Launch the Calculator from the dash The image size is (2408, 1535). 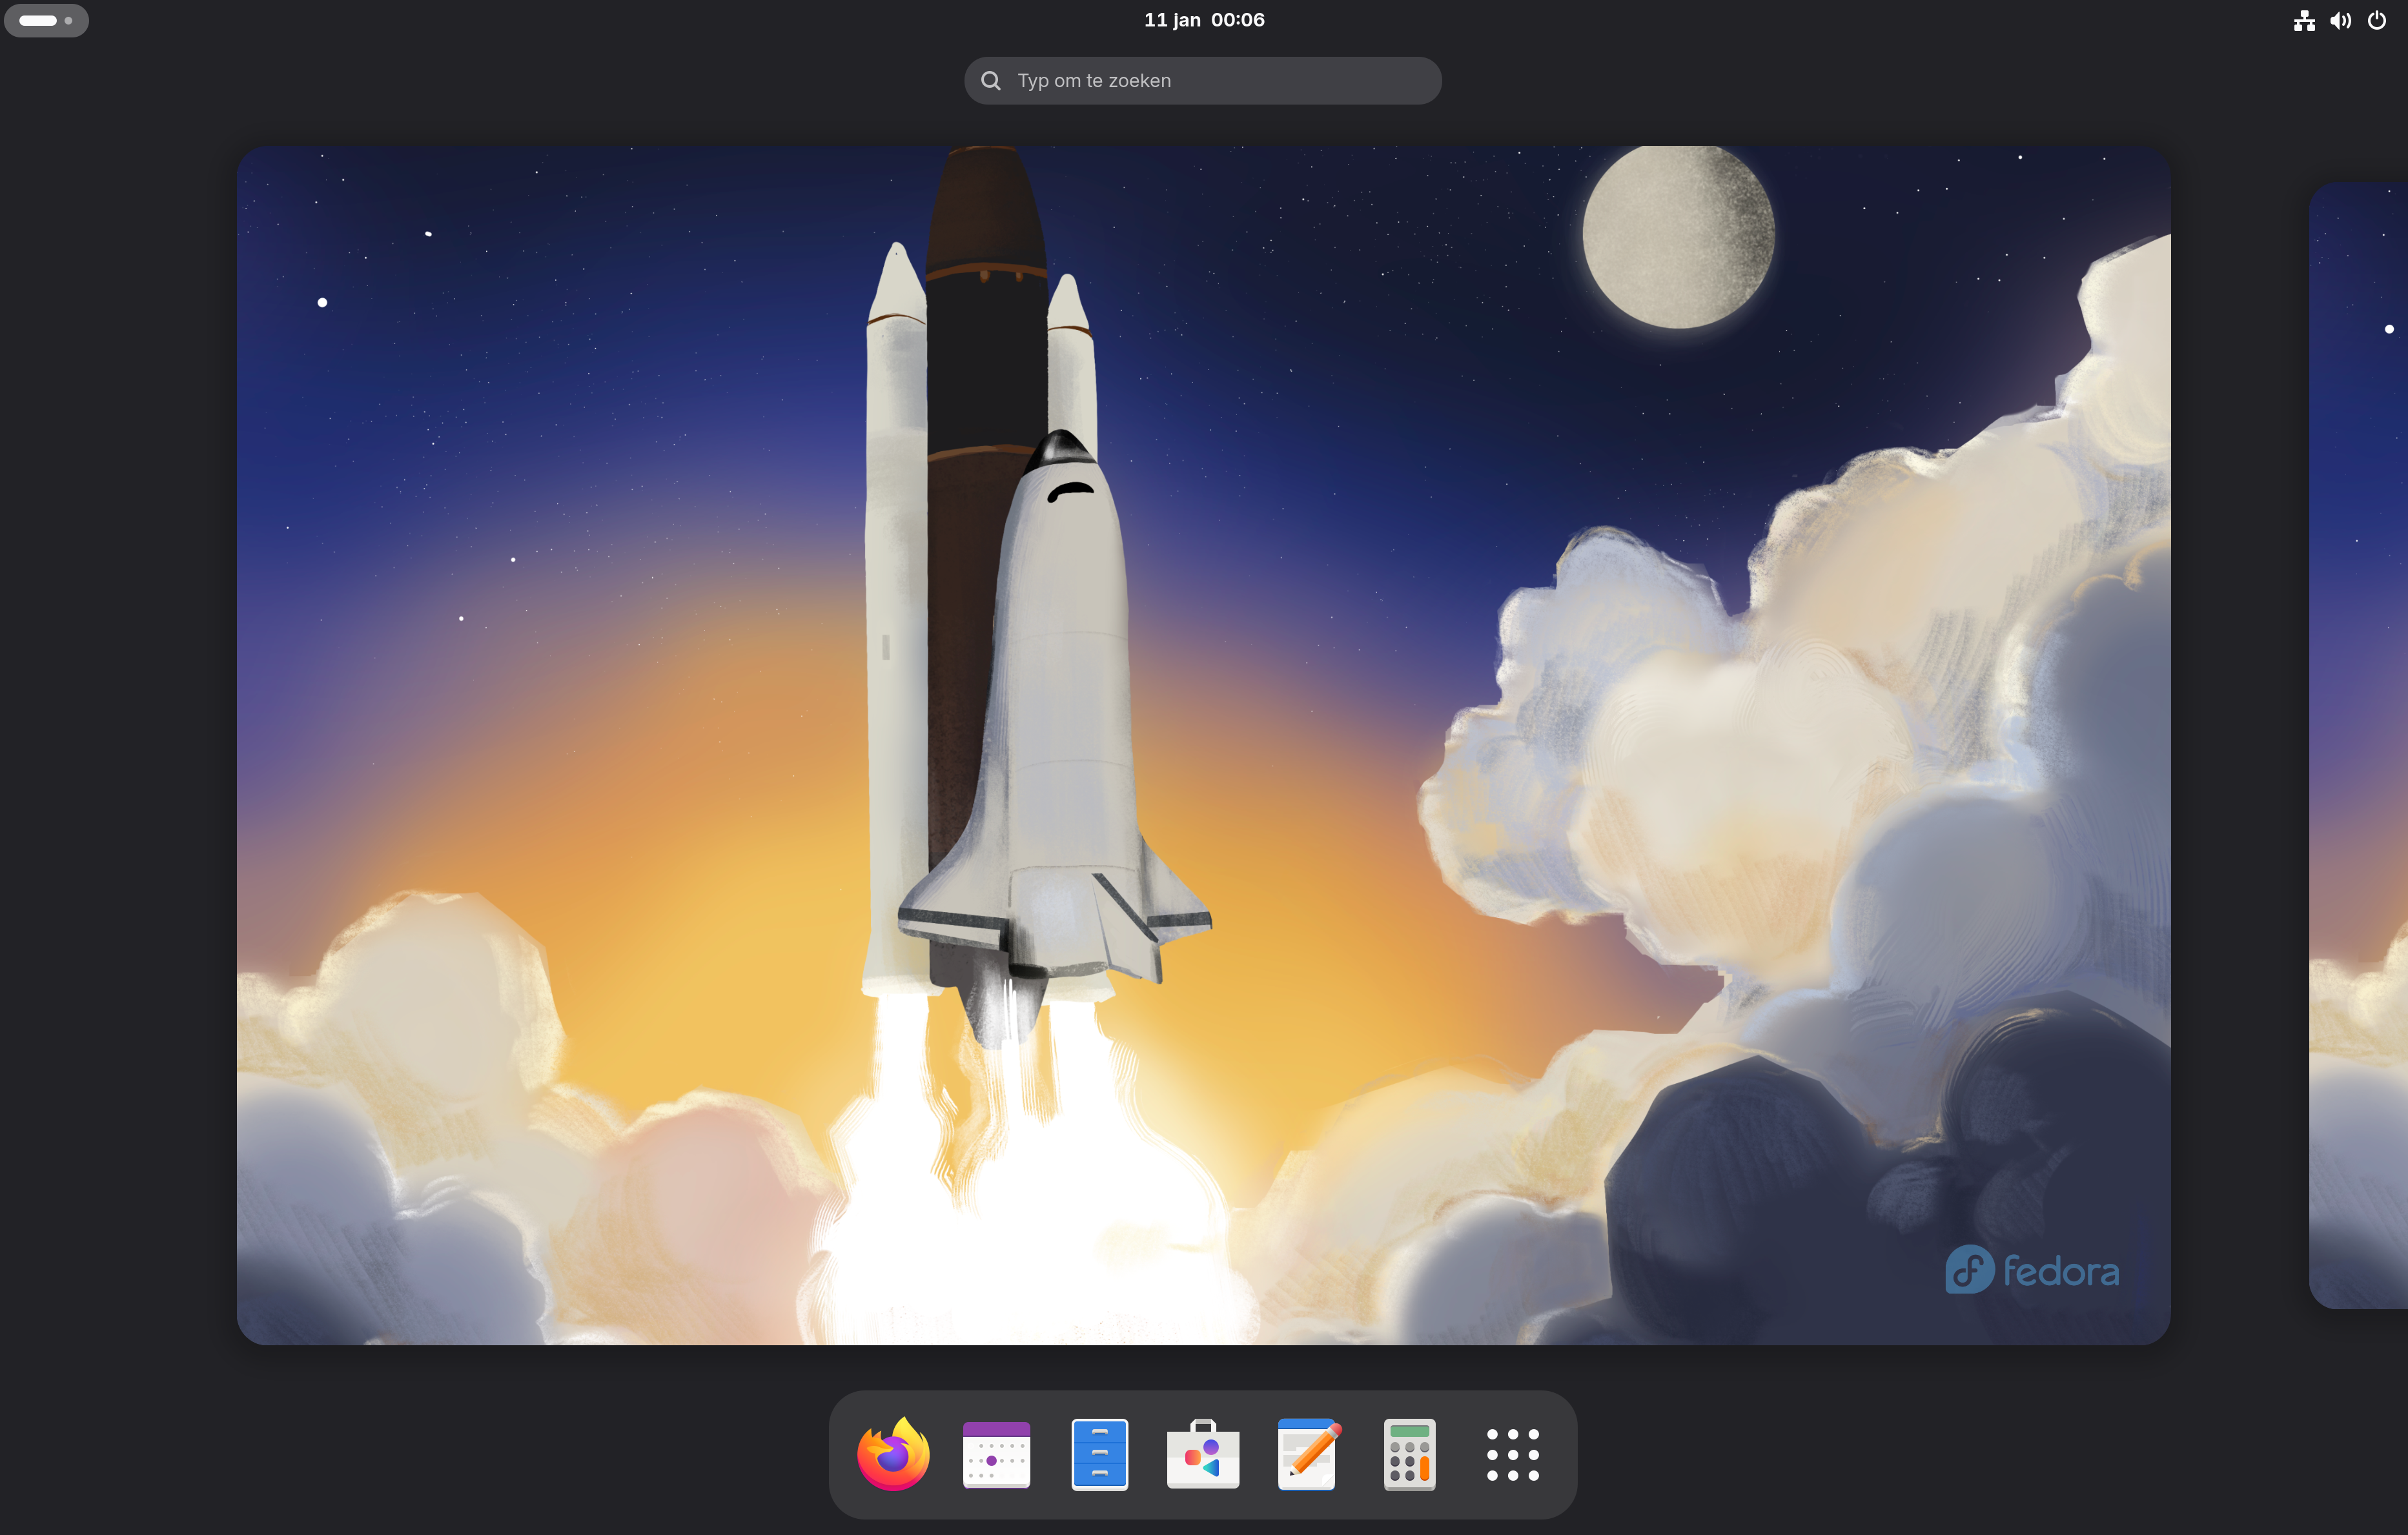(x=1410, y=1454)
